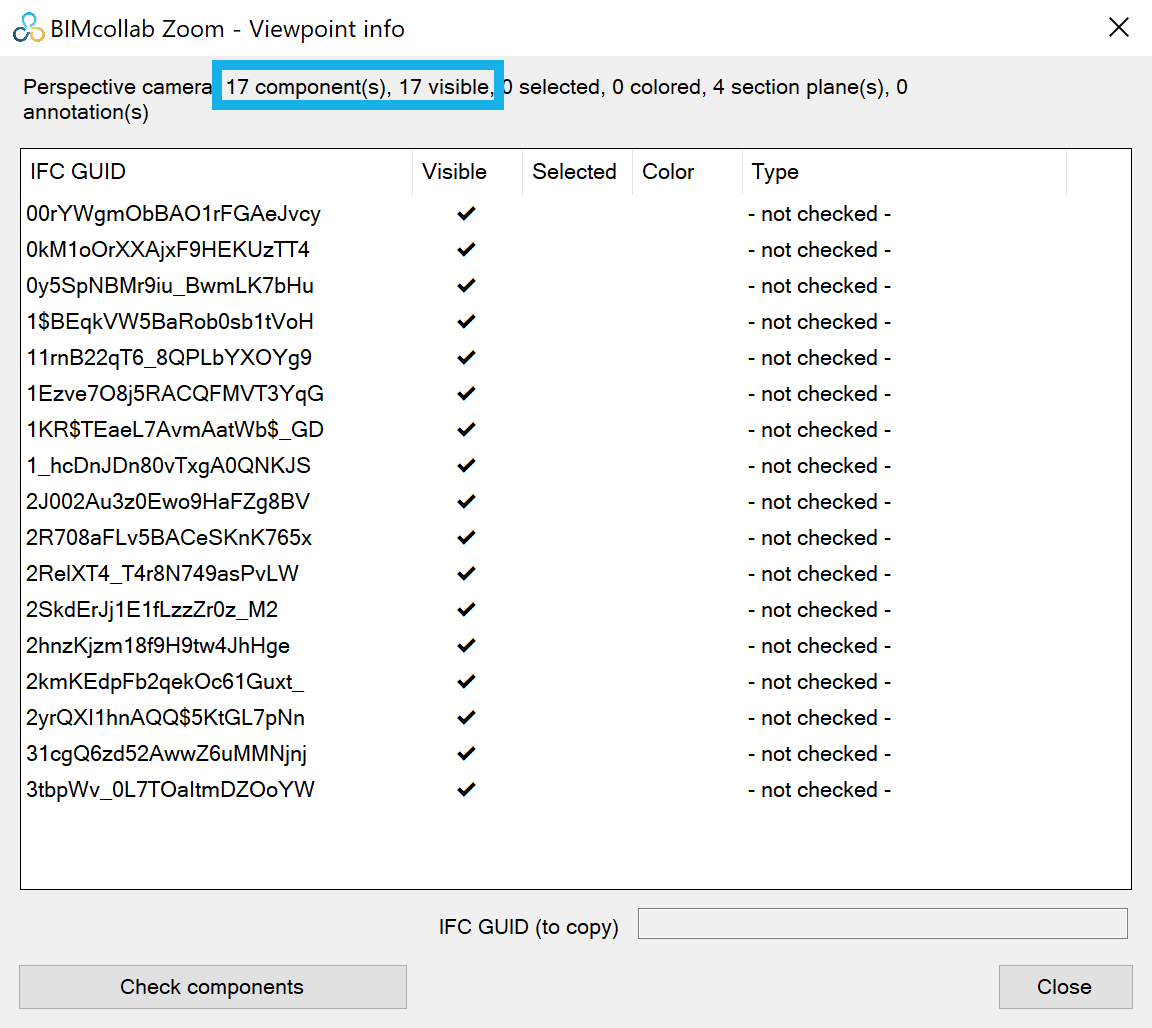Select row 1$BEqkVW5BaRob0sb1tVoH
The width and height of the screenshot is (1152, 1028).
(x=576, y=322)
